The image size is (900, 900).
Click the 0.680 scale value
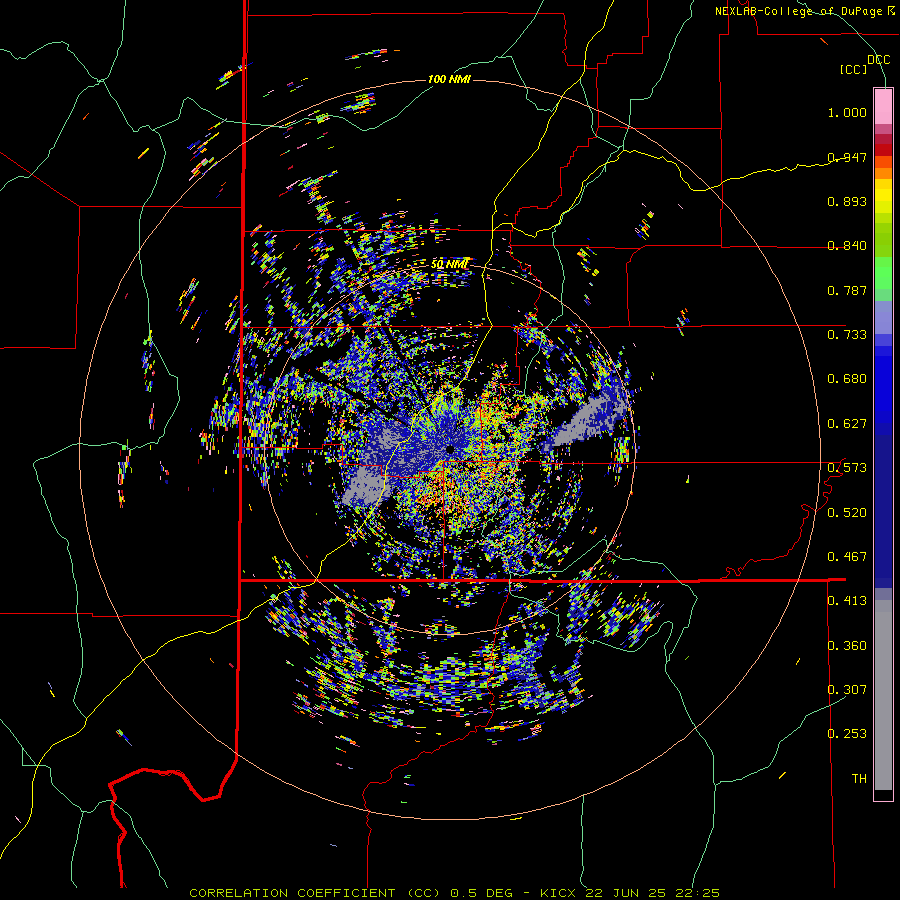pyautogui.click(x=847, y=378)
